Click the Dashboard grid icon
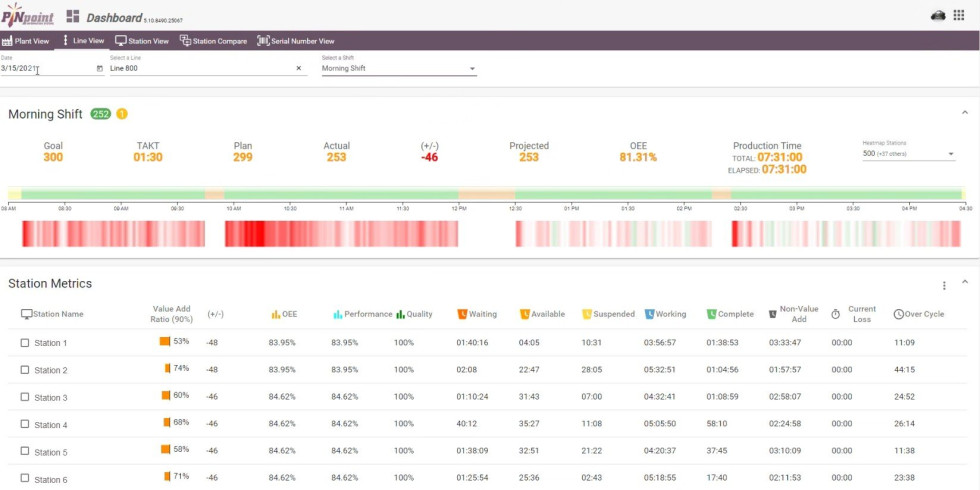The height and width of the screenshot is (490, 980). (73, 17)
